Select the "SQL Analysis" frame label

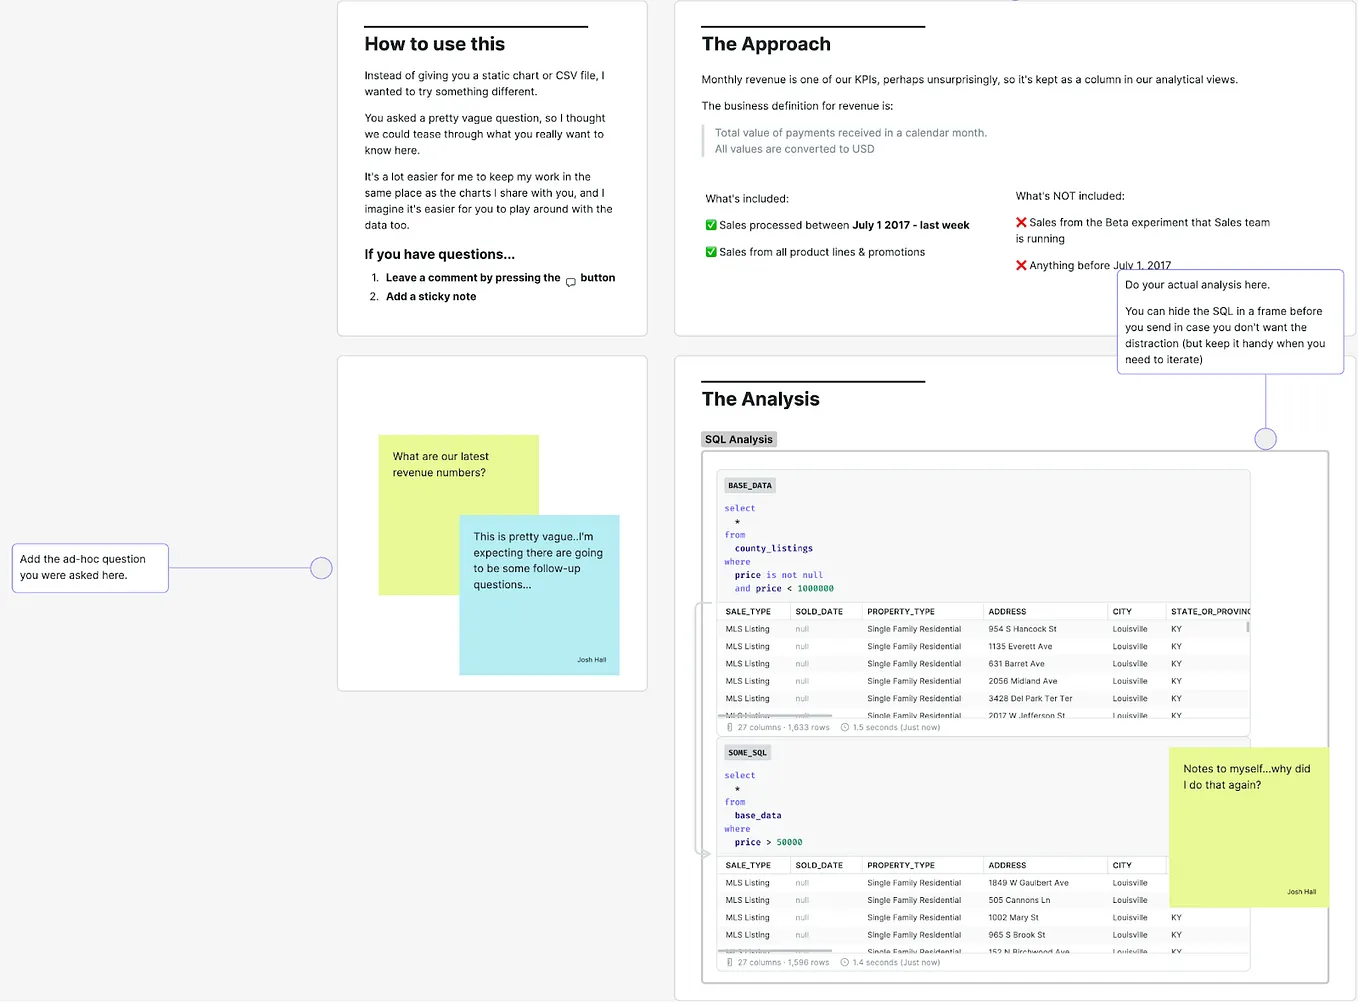pos(738,438)
